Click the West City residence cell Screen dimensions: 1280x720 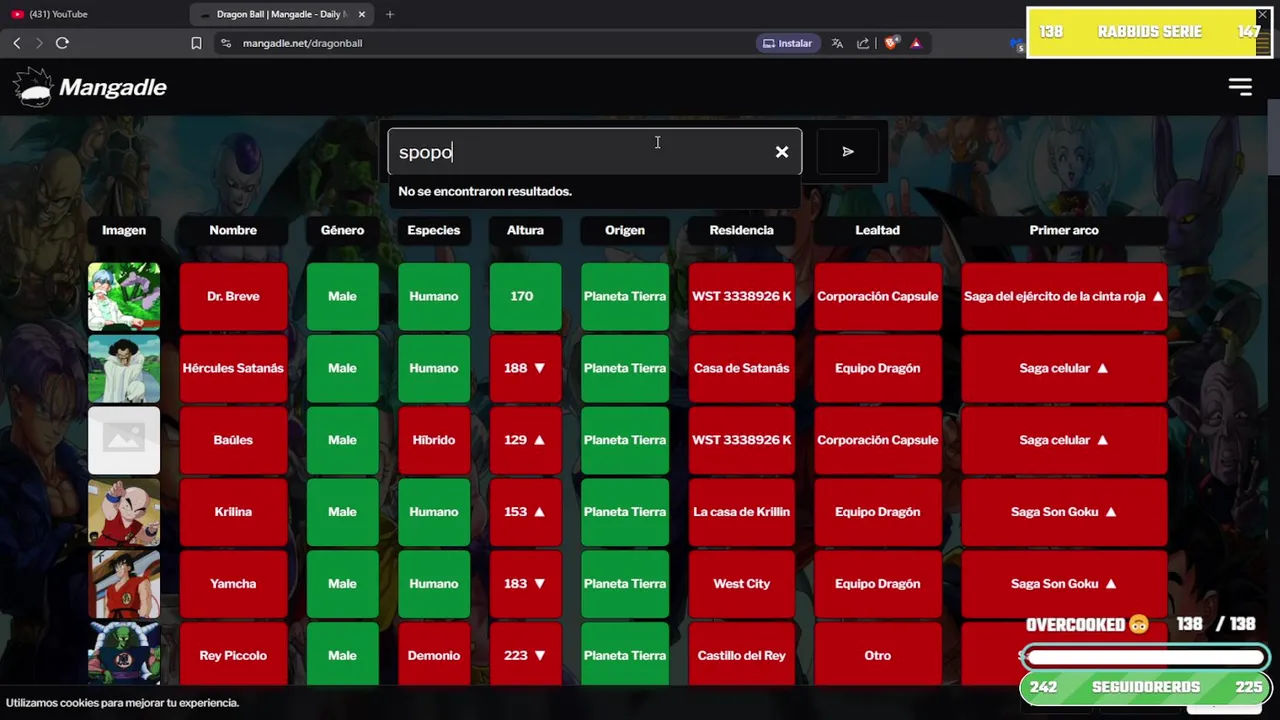tap(741, 584)
